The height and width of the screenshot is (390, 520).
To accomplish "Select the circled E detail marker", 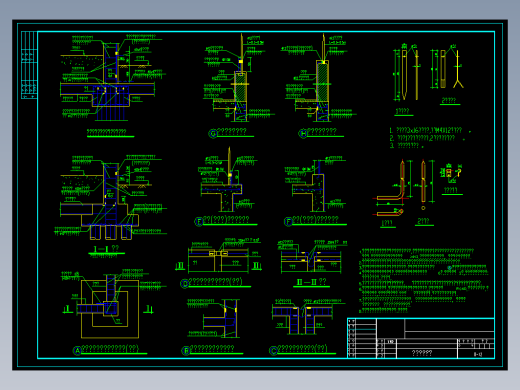I will pos(199,222).
